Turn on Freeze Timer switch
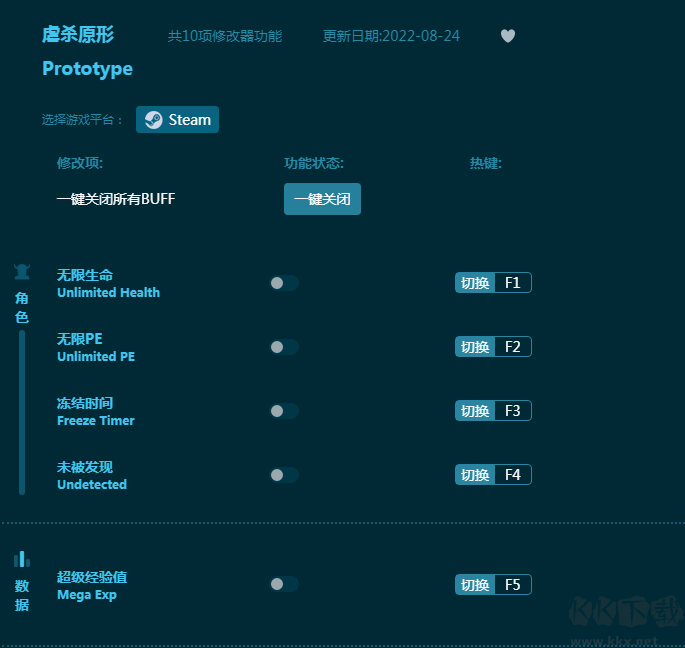This screenshot has height=648, width=685. (283, 411)
